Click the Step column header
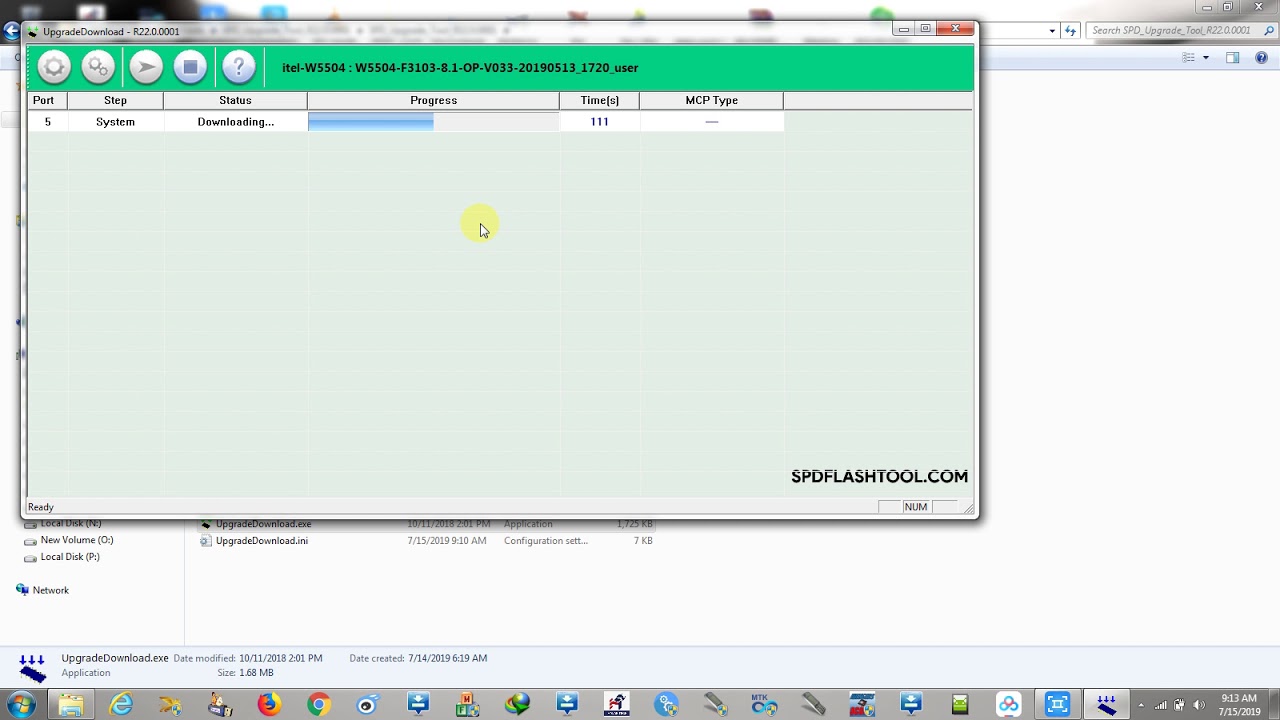 115,100
